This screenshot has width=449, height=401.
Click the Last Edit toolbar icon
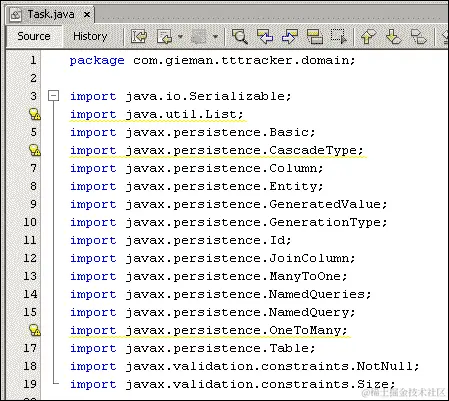click(139, 36)
